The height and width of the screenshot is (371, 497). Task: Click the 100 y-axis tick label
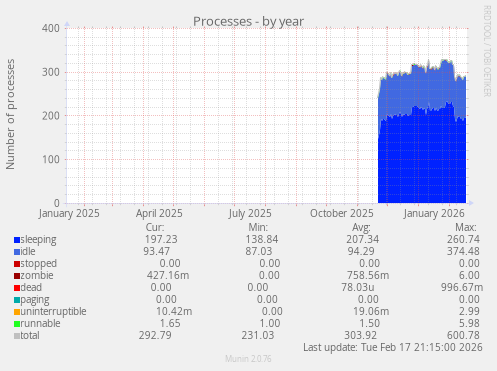pyautogui.click(x=51, y=159)
